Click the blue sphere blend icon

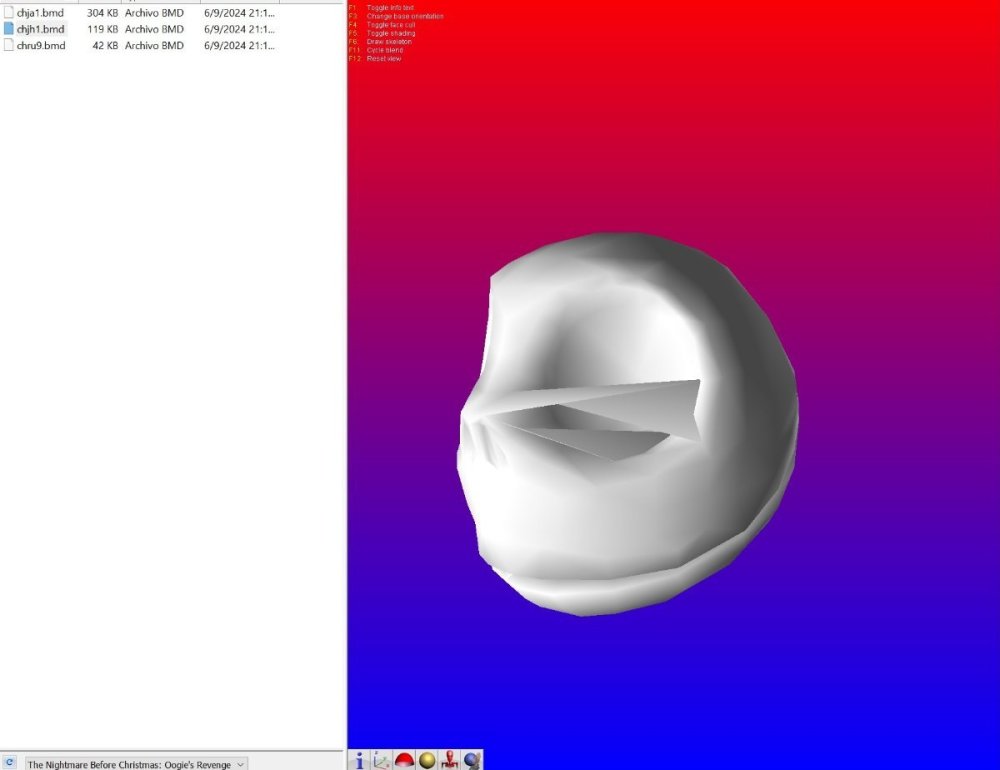tap(472, 760)
